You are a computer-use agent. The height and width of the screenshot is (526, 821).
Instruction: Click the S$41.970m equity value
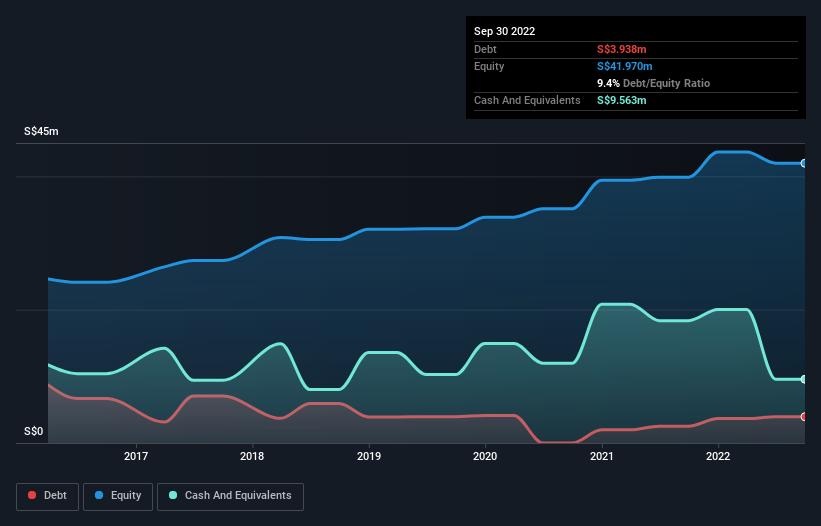625,66
